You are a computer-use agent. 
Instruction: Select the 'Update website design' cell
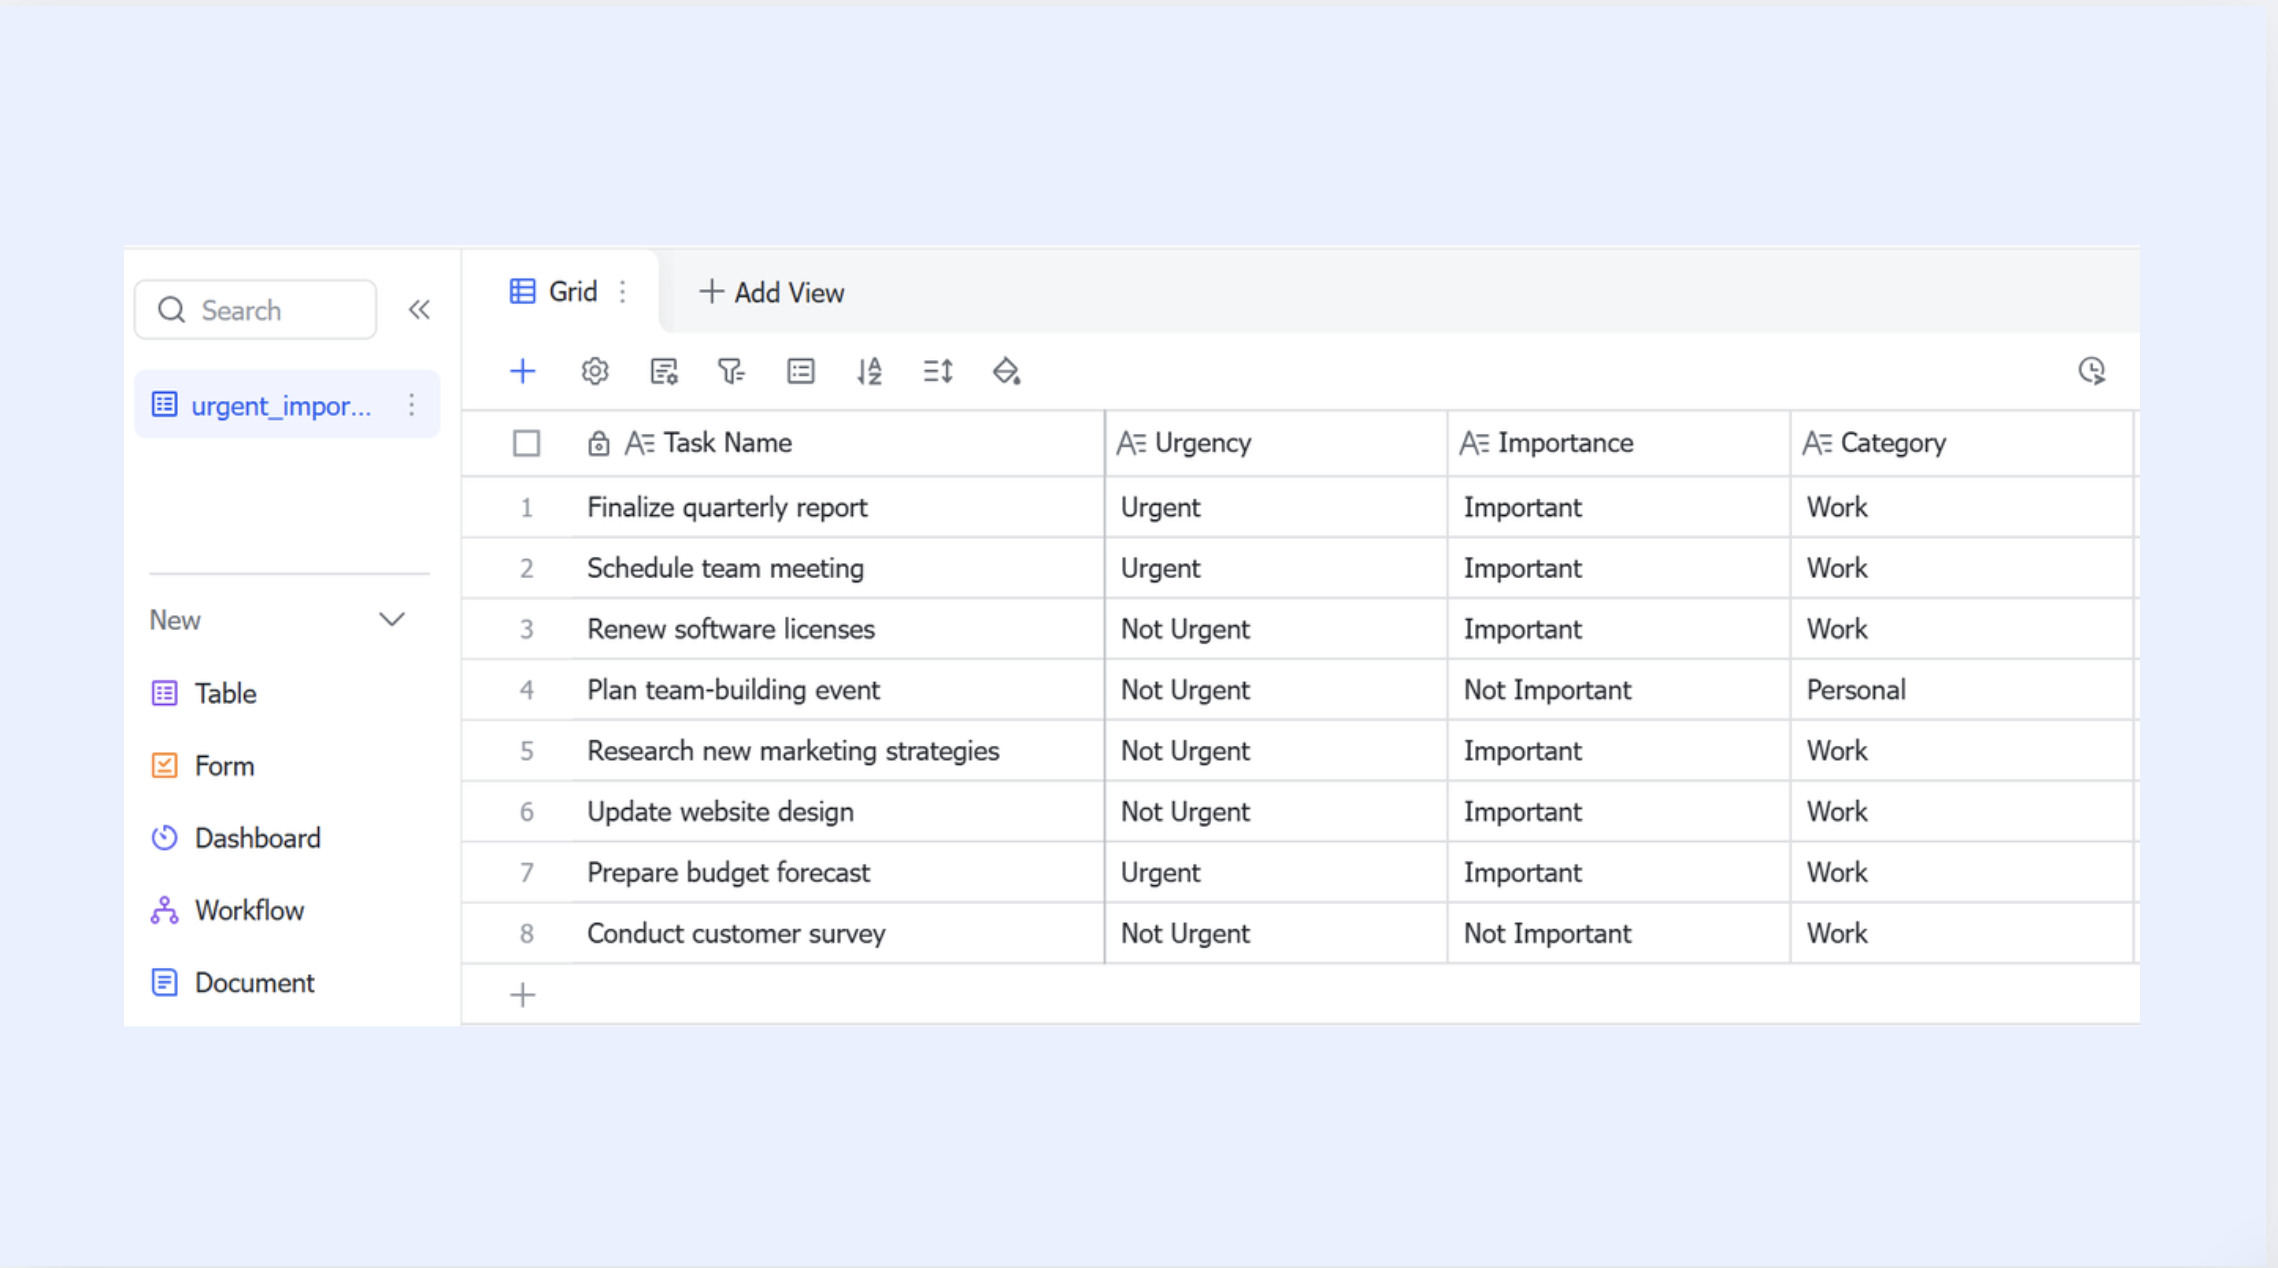837,811
